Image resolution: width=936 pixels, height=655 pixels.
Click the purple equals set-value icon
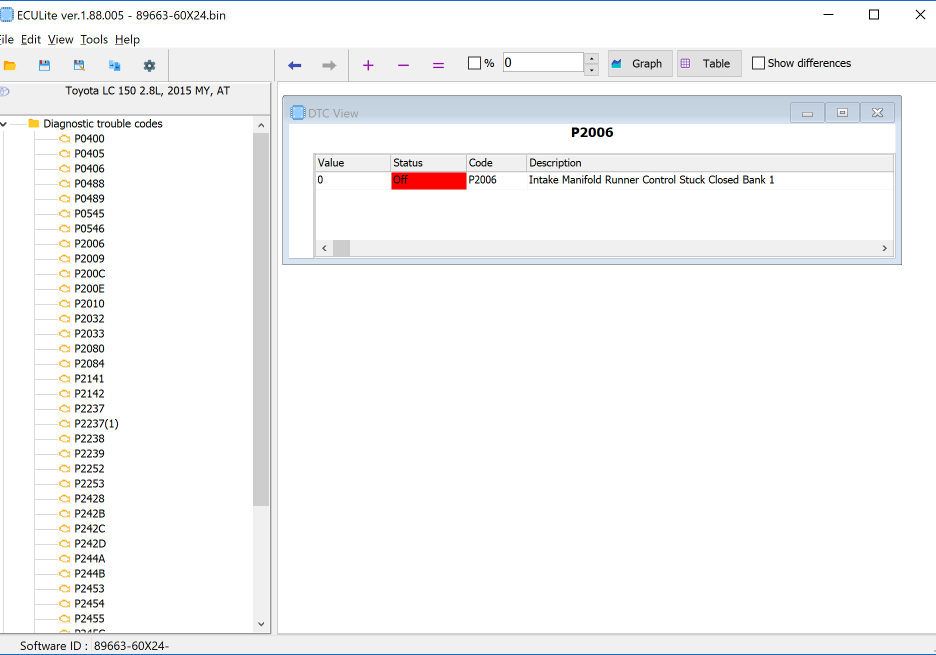(x=438, y=65)
